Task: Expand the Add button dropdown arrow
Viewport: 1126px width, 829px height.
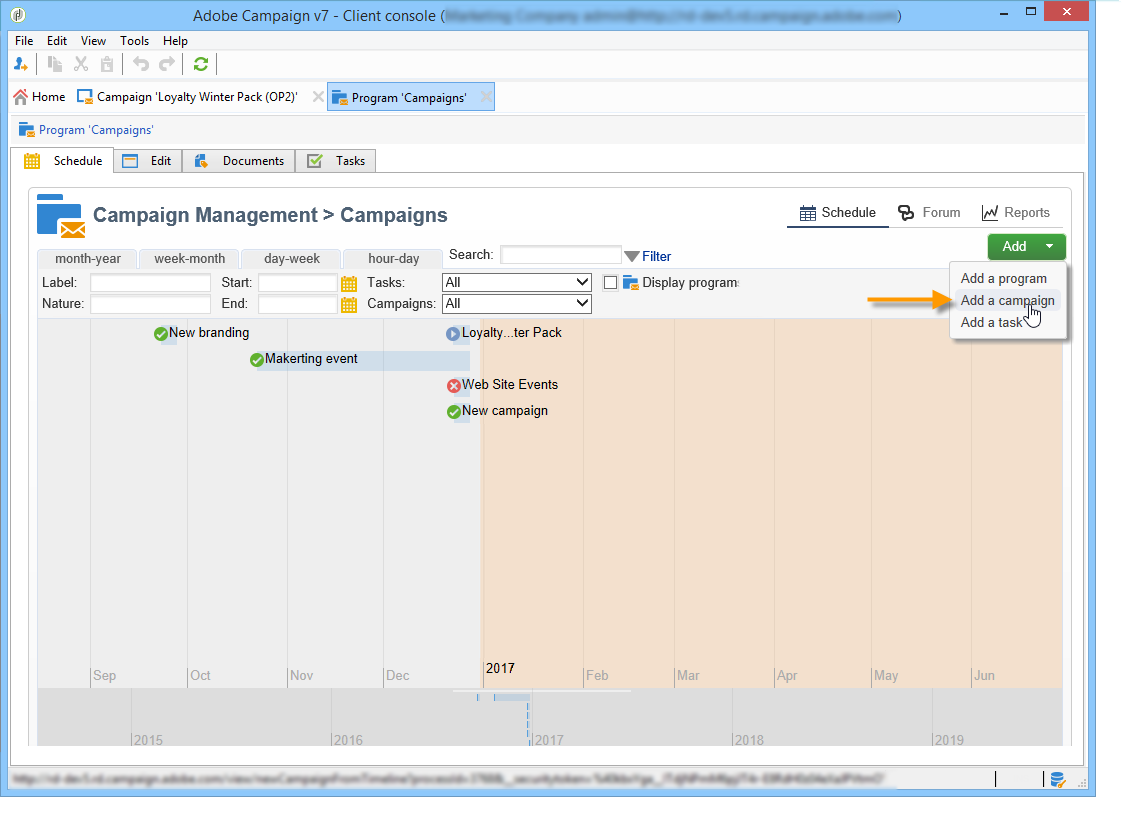Action: (x=1049, y=246)
